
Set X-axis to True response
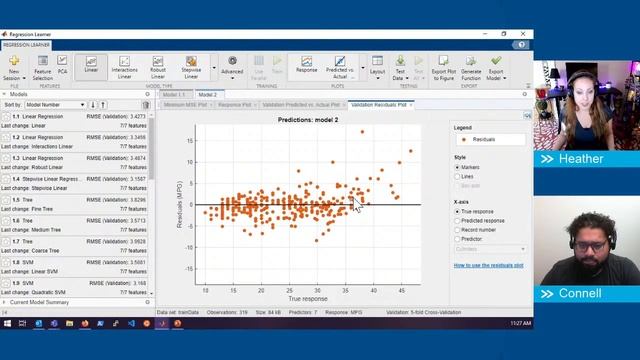[457, 211]
